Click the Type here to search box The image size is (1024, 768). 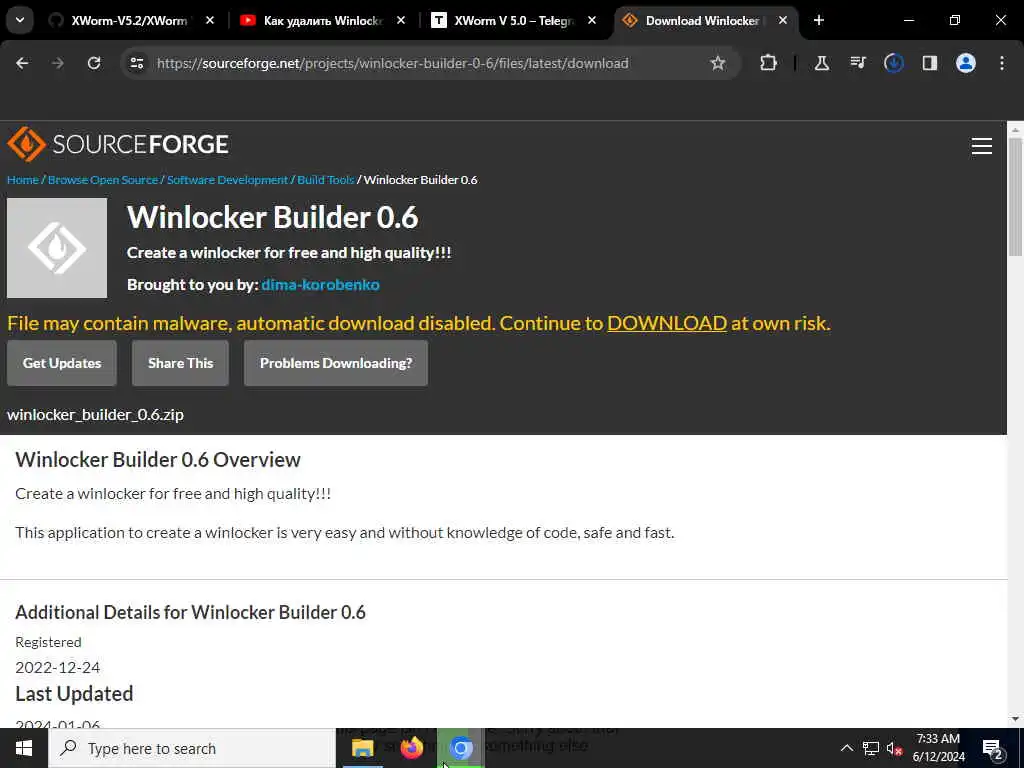click(192, 748)
